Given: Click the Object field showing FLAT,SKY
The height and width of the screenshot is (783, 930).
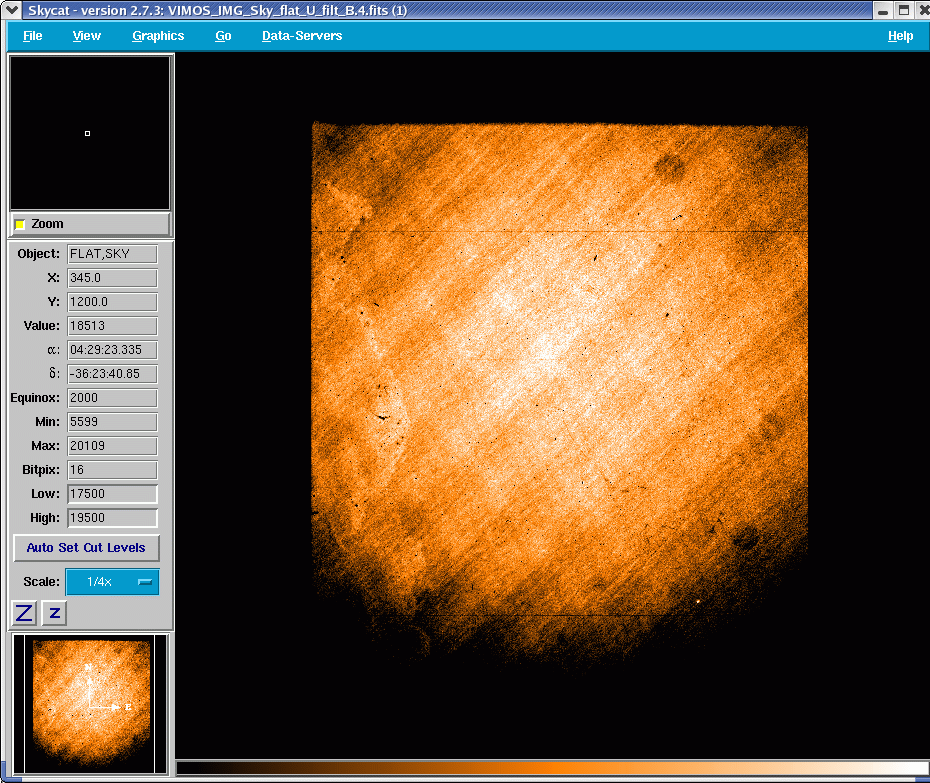Looking at the screenshot, I should (112, 254).
